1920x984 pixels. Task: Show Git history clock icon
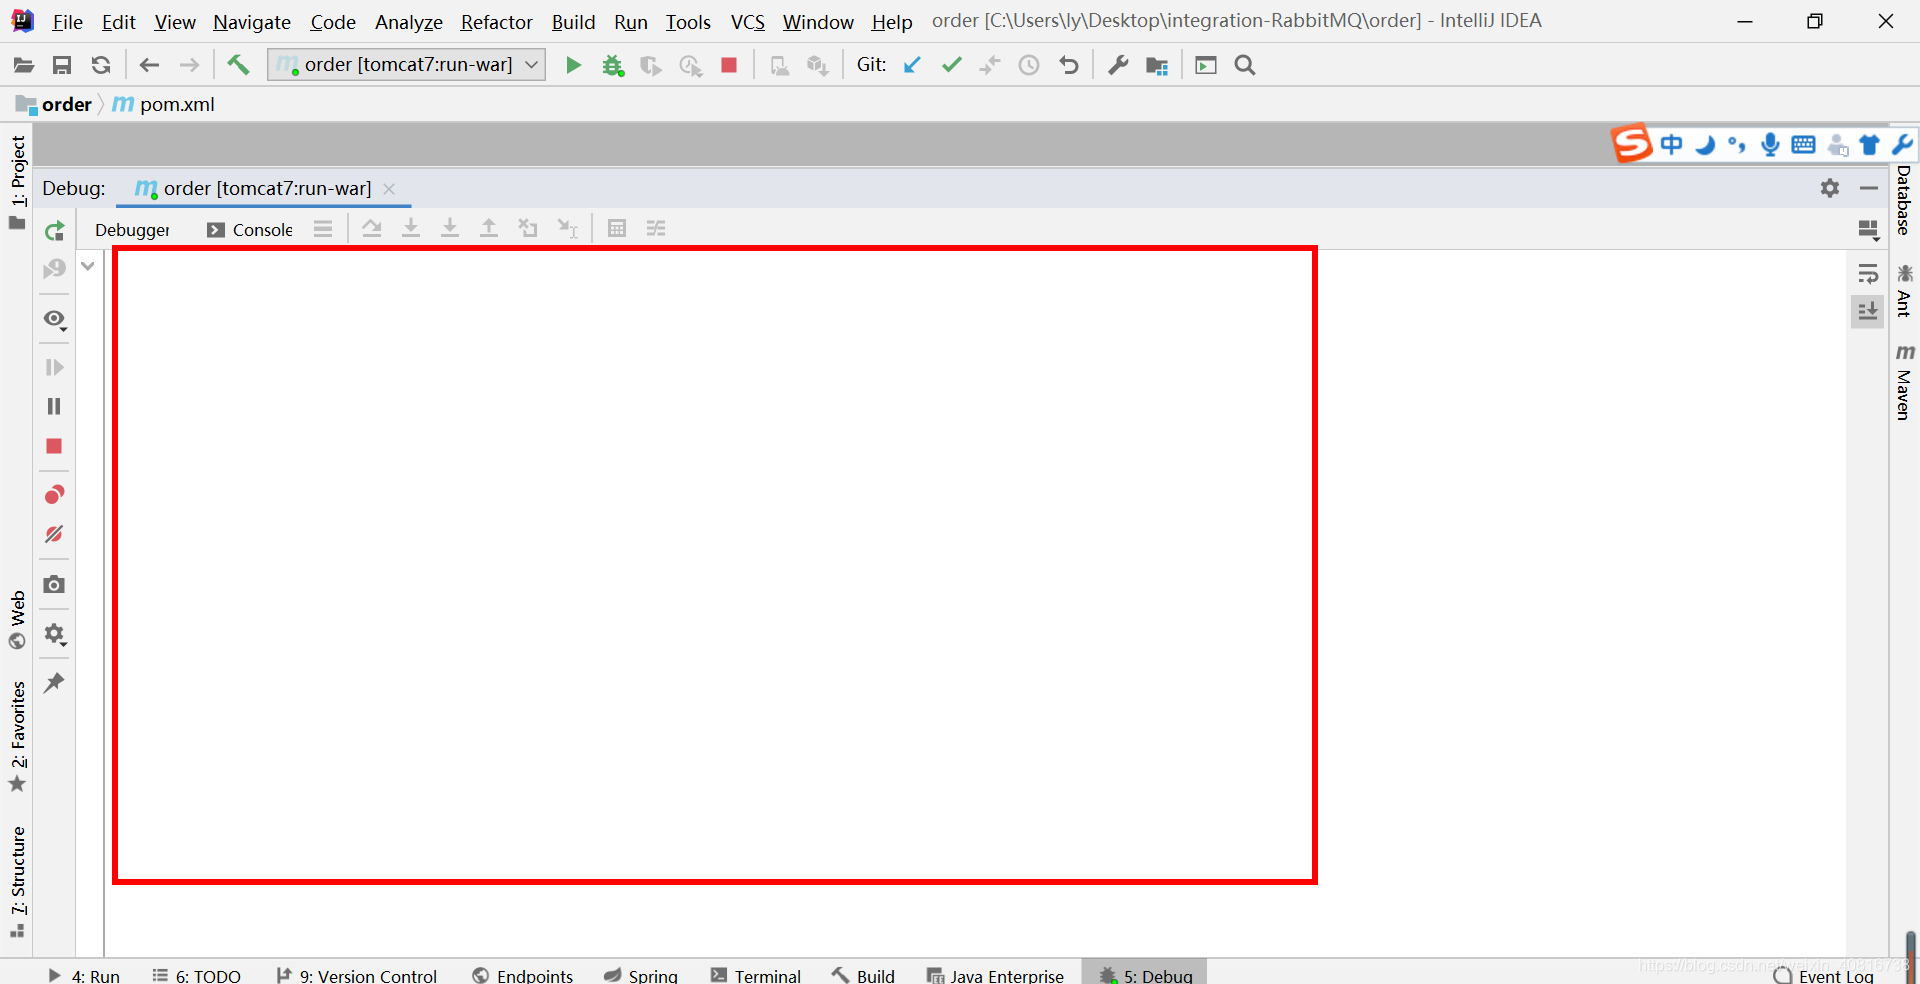point(1029,65)
